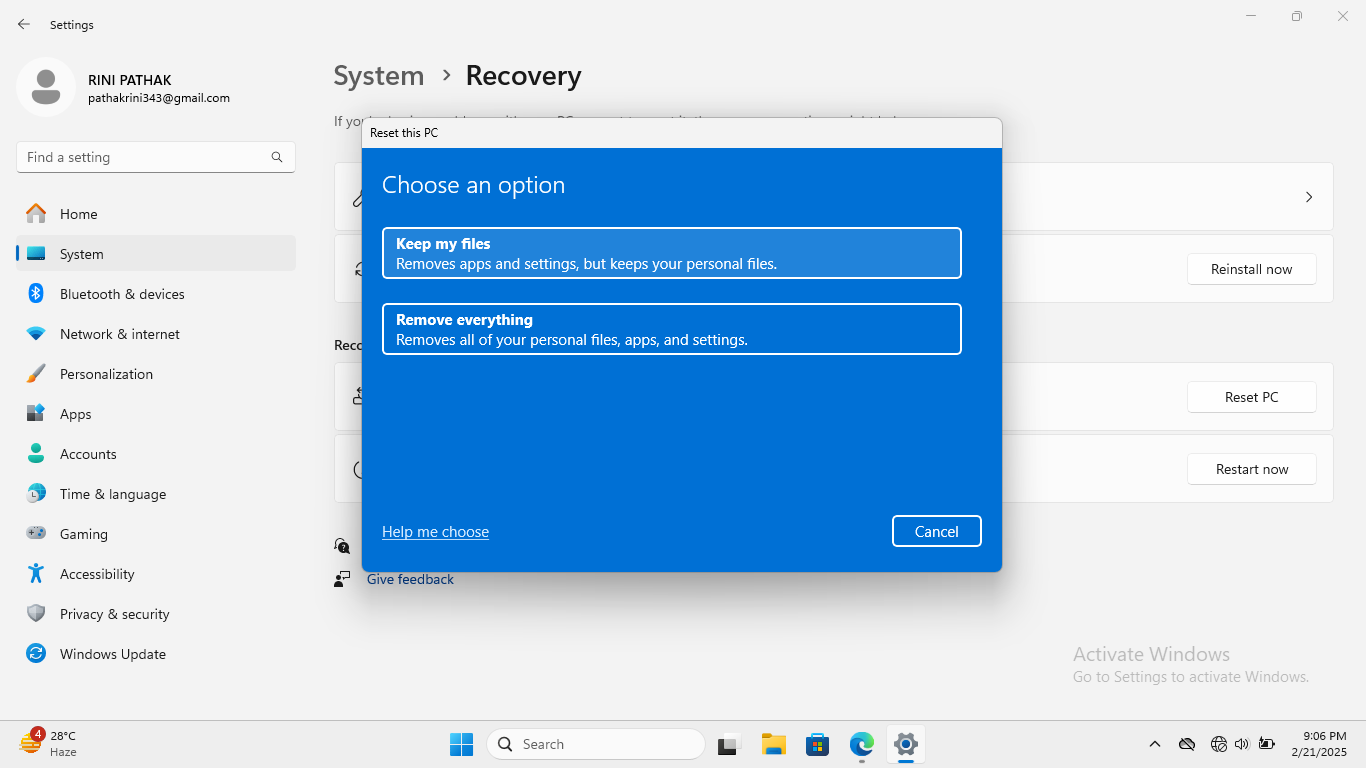Cancel the Reset this PC dialog
Viewport: 1366px width, 768px height.
tap(936, 531)
